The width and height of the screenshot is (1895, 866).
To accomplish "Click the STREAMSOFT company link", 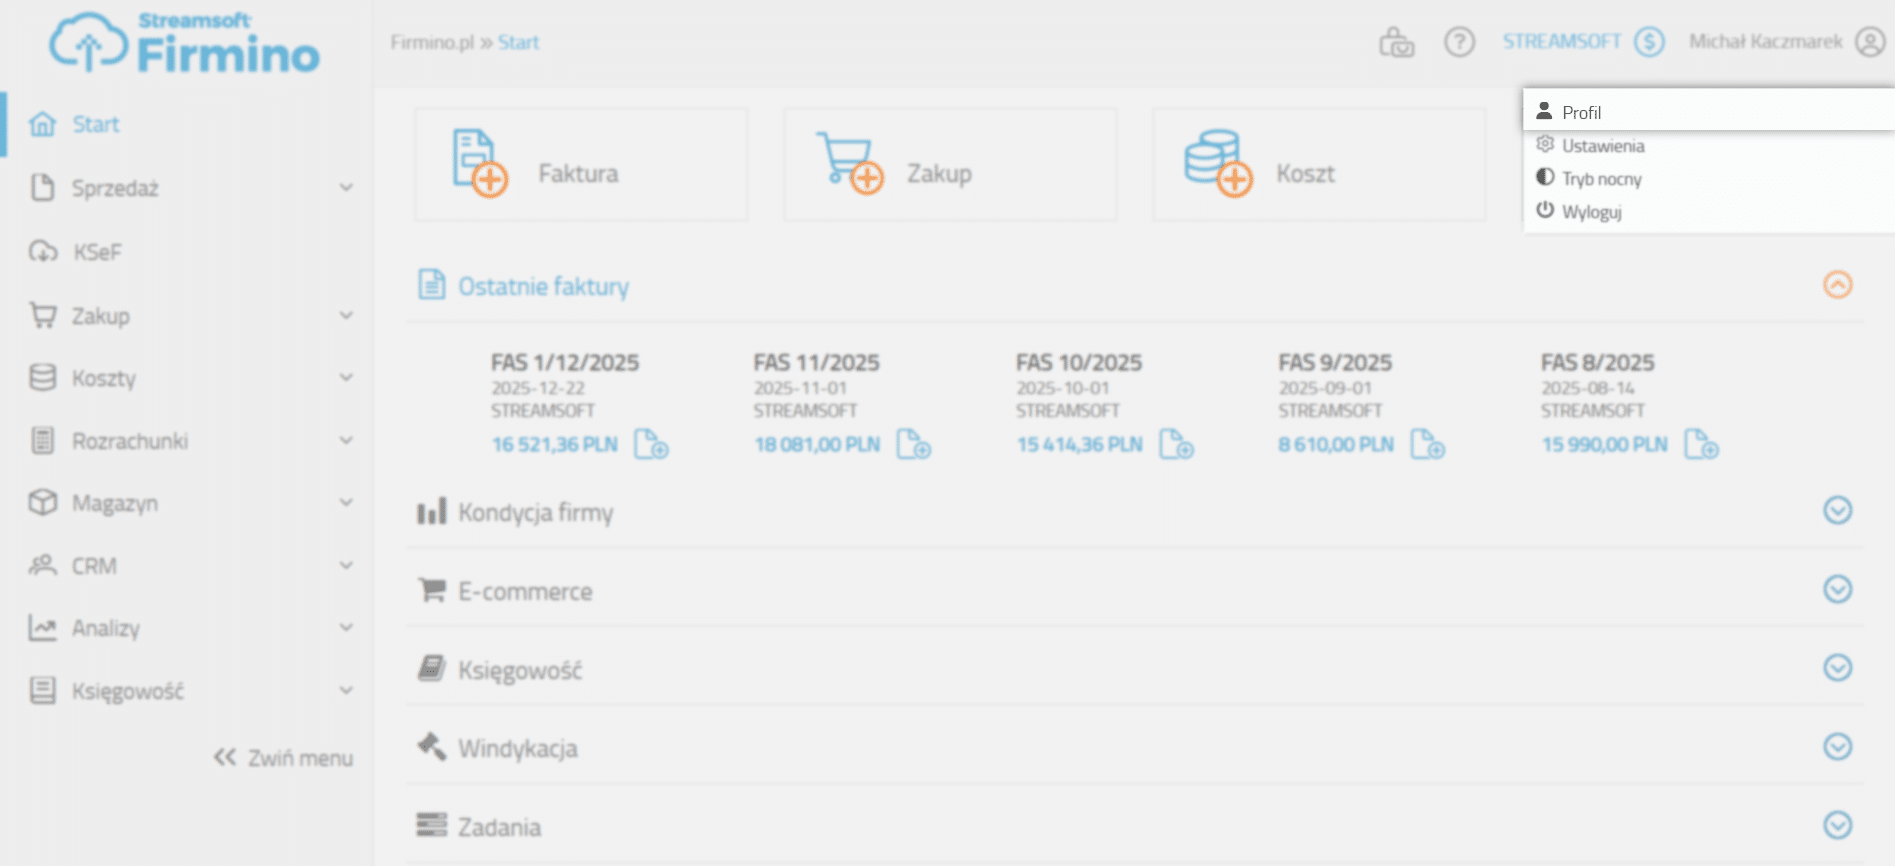I will coord(1561,42).
